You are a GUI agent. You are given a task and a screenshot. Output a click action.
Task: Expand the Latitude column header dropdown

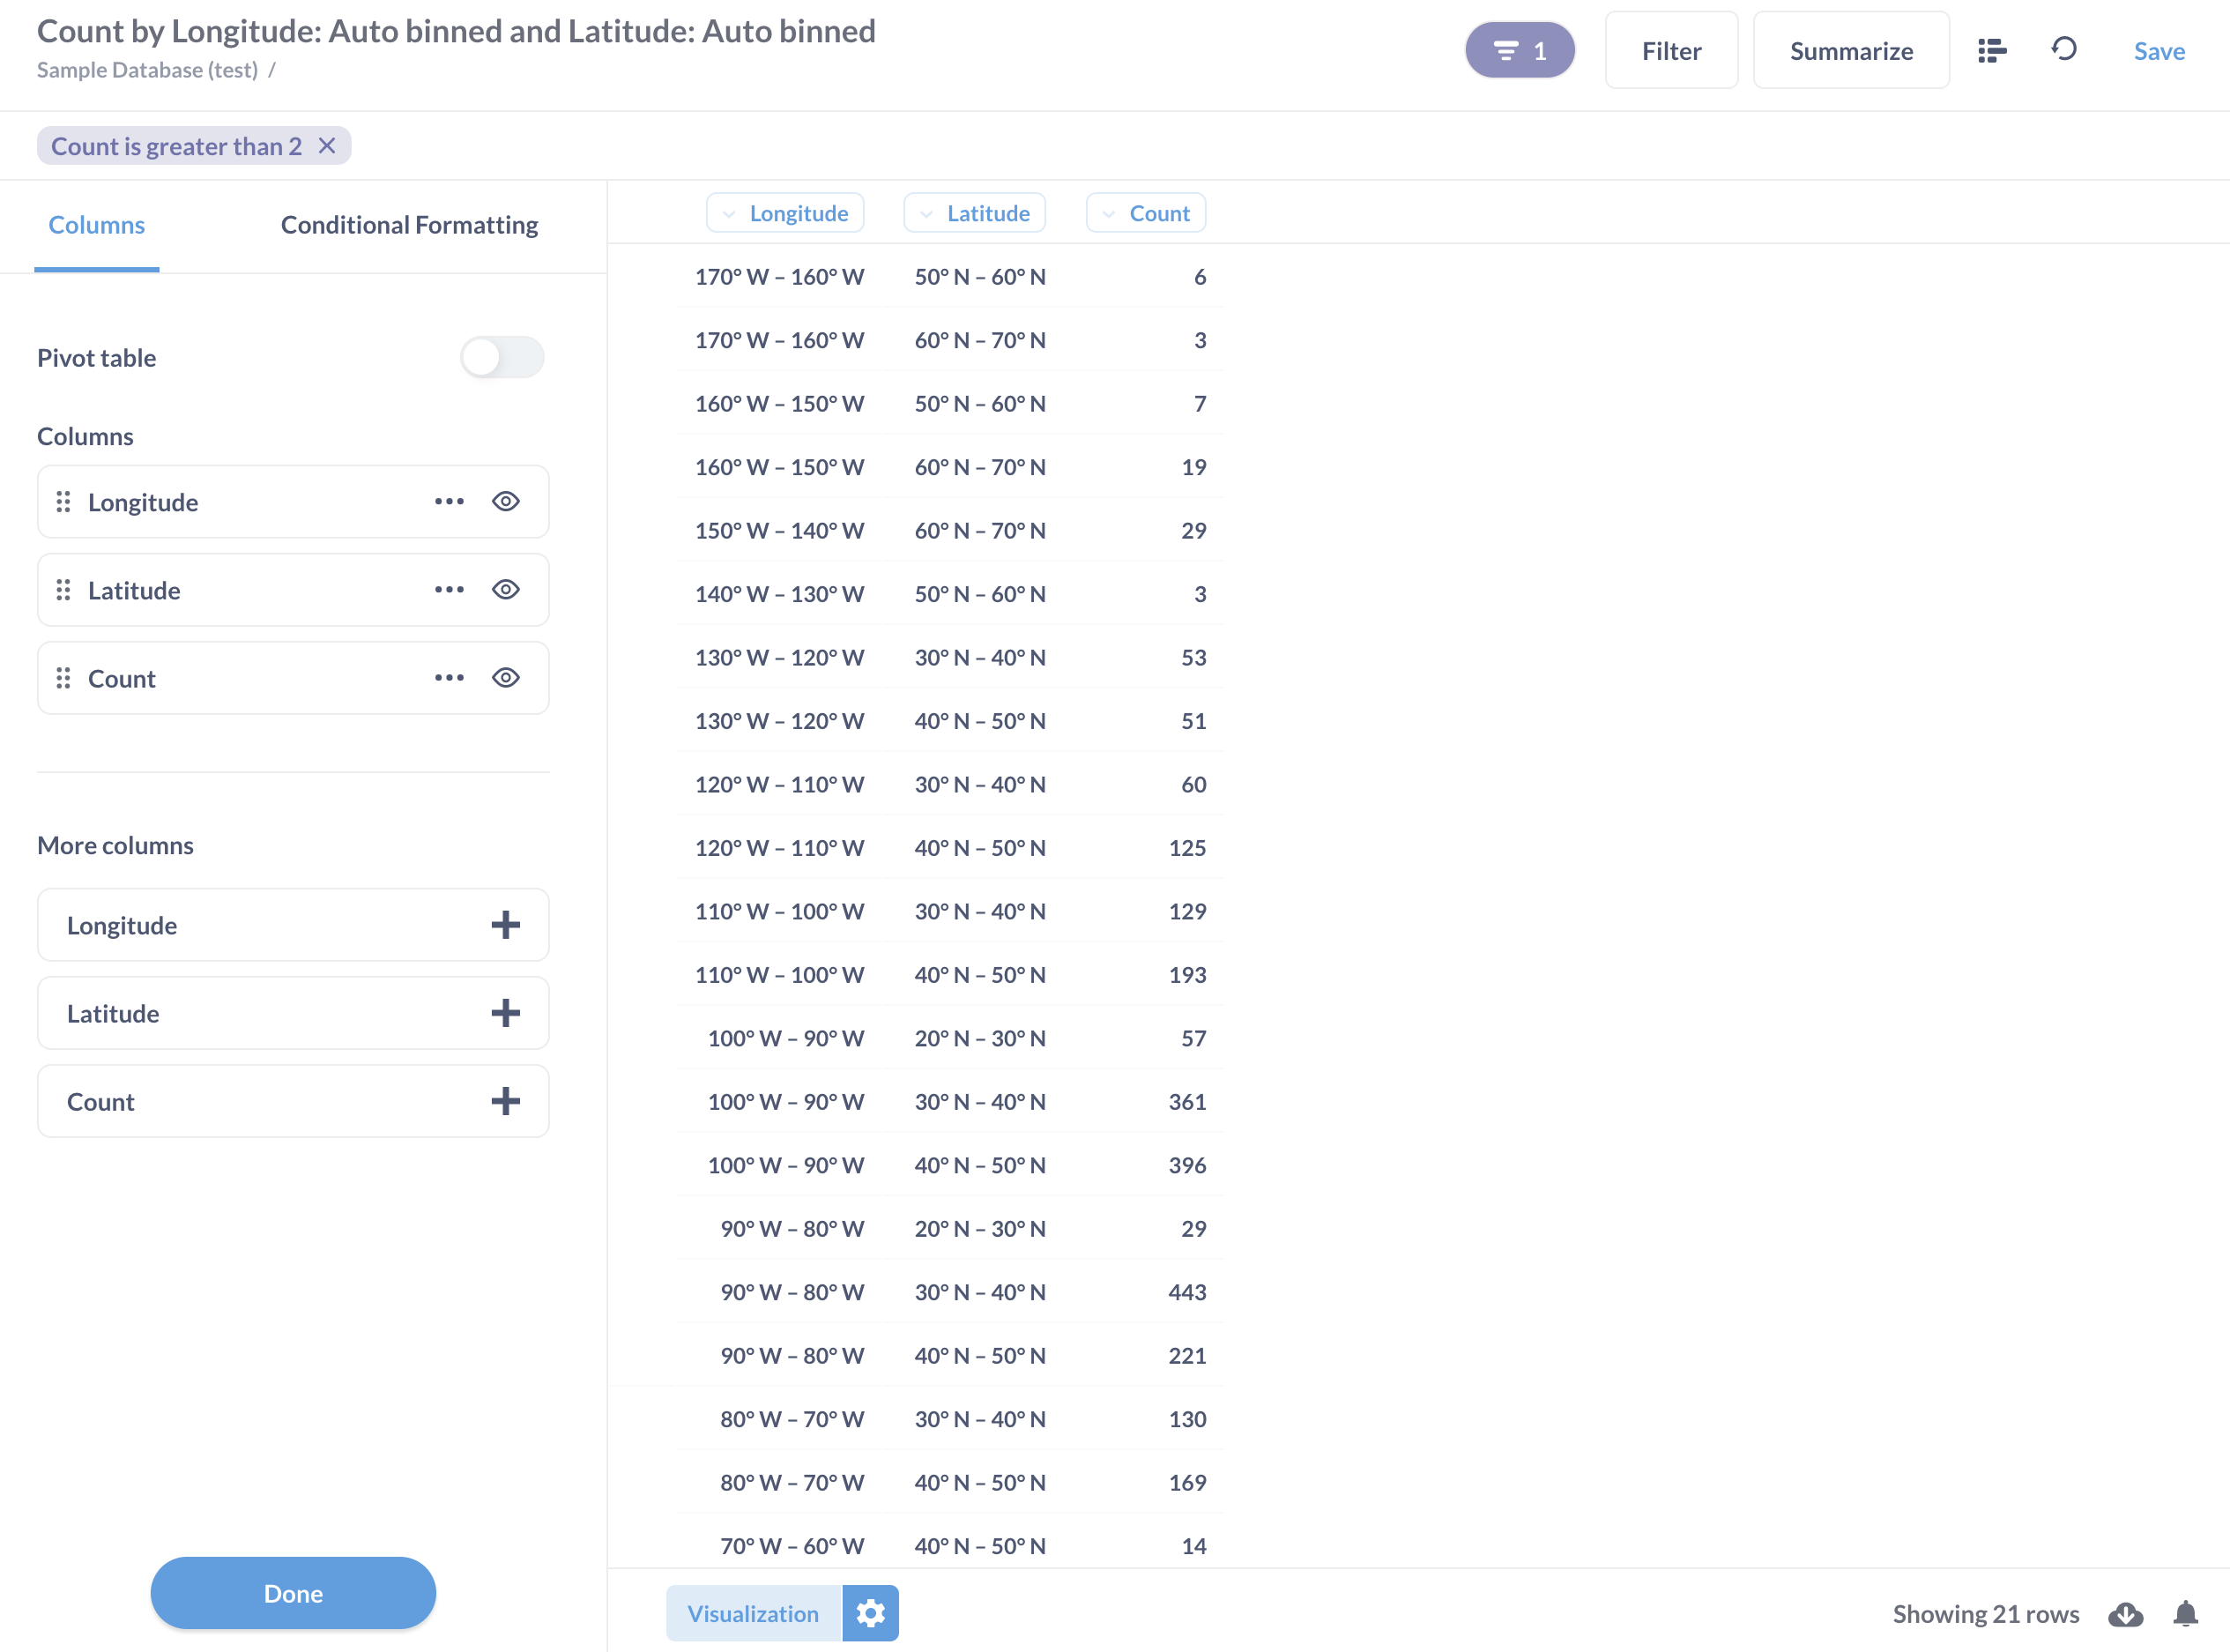(x=974, y=214)
